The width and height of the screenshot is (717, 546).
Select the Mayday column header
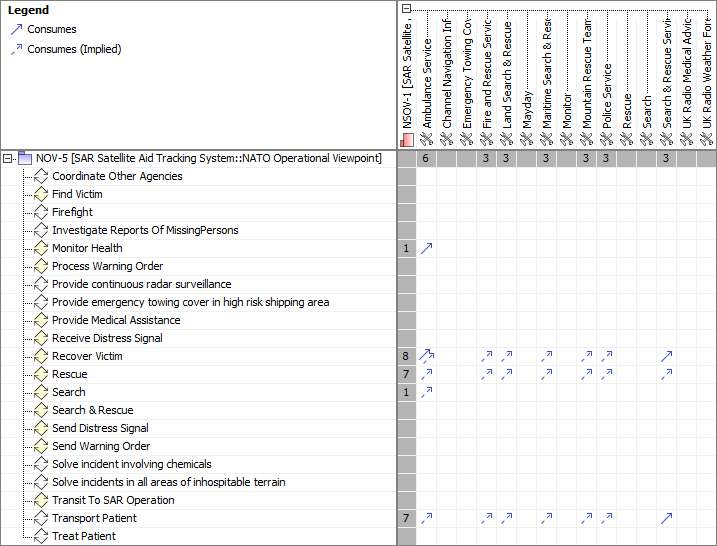click(x=526, y=109)
